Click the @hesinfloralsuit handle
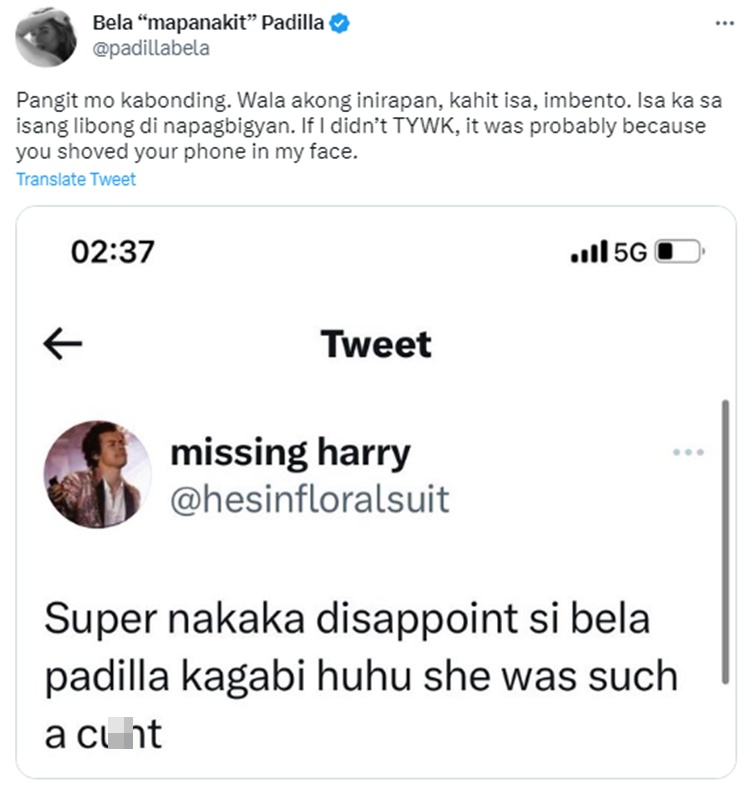 coord(310,497)
